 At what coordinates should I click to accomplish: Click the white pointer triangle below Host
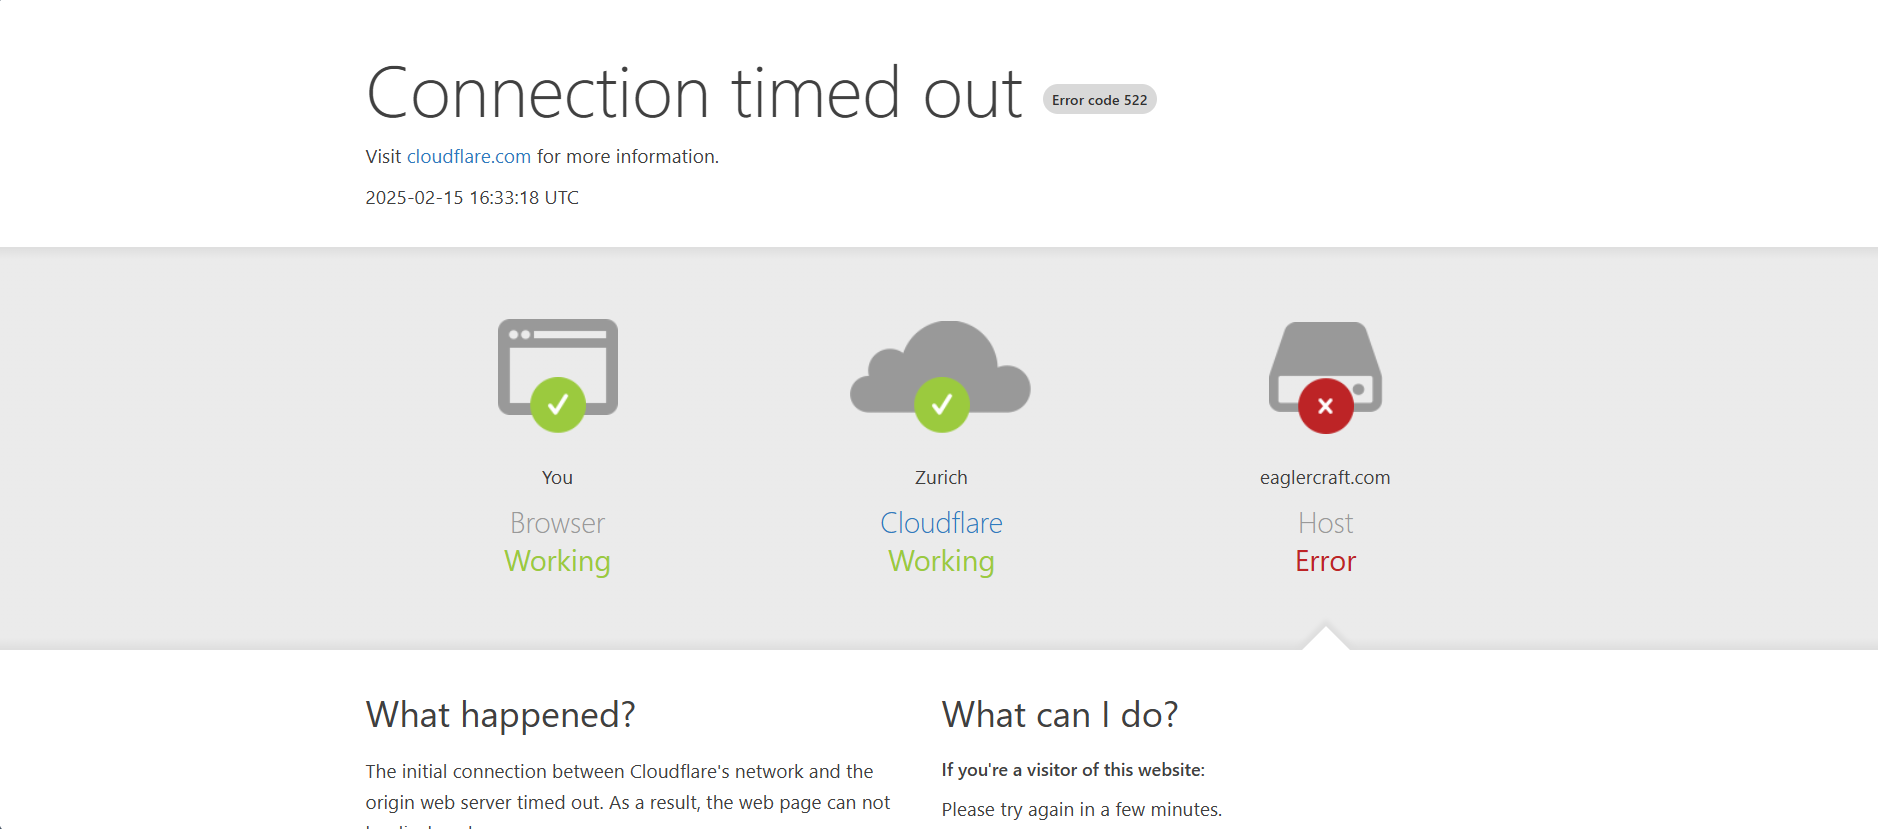1326,639
